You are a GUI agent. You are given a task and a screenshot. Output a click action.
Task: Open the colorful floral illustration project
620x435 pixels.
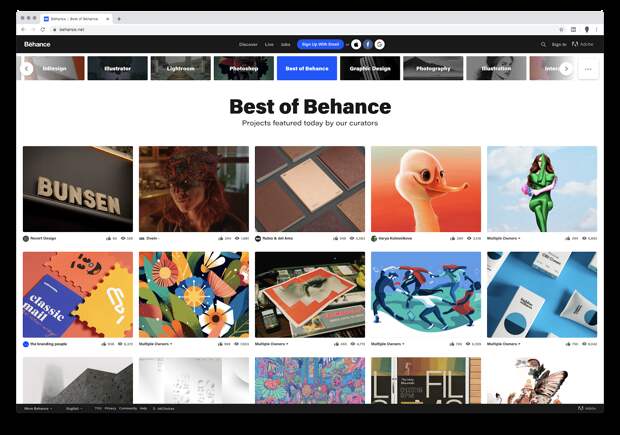[x=194, y=295]
